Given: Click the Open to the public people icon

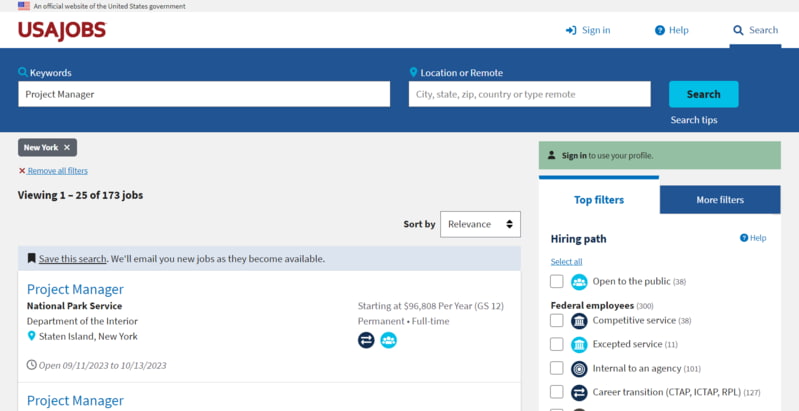Looking at the screenshot, I should click(579, 282).
